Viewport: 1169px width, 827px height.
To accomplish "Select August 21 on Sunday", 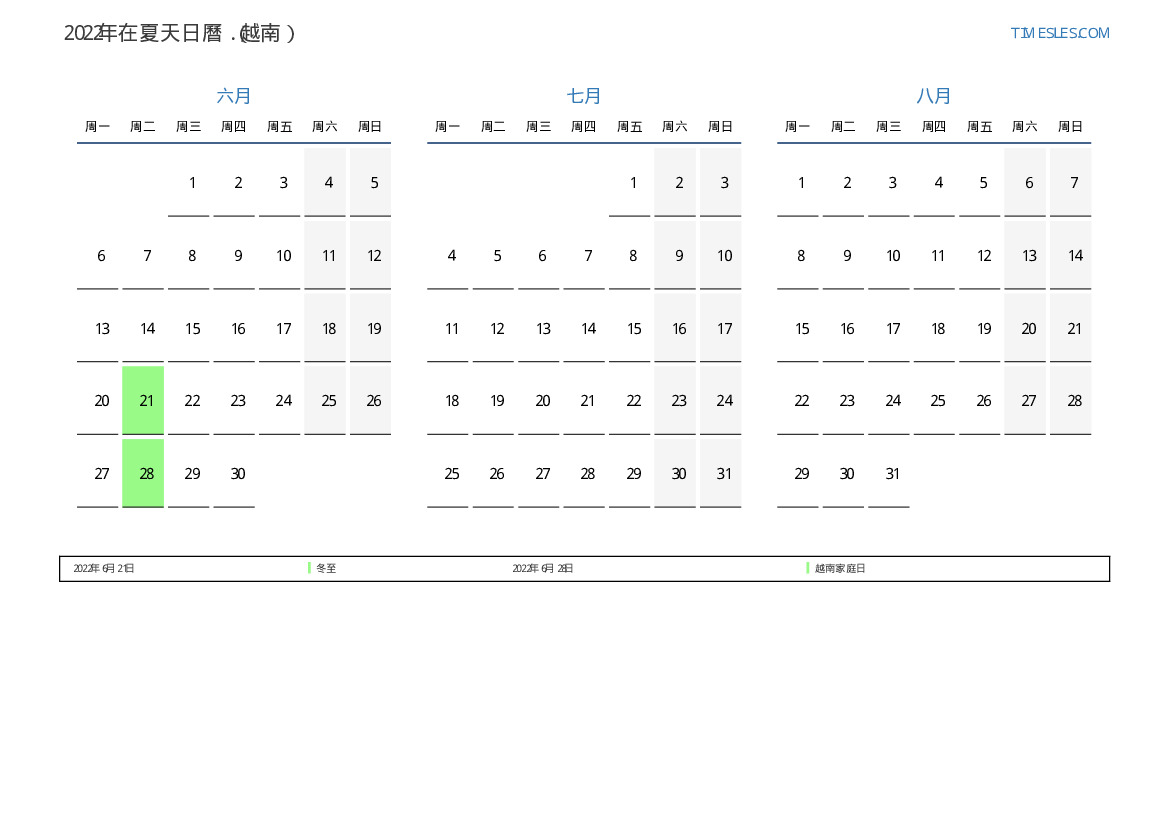I will [x=1071, y=329].
